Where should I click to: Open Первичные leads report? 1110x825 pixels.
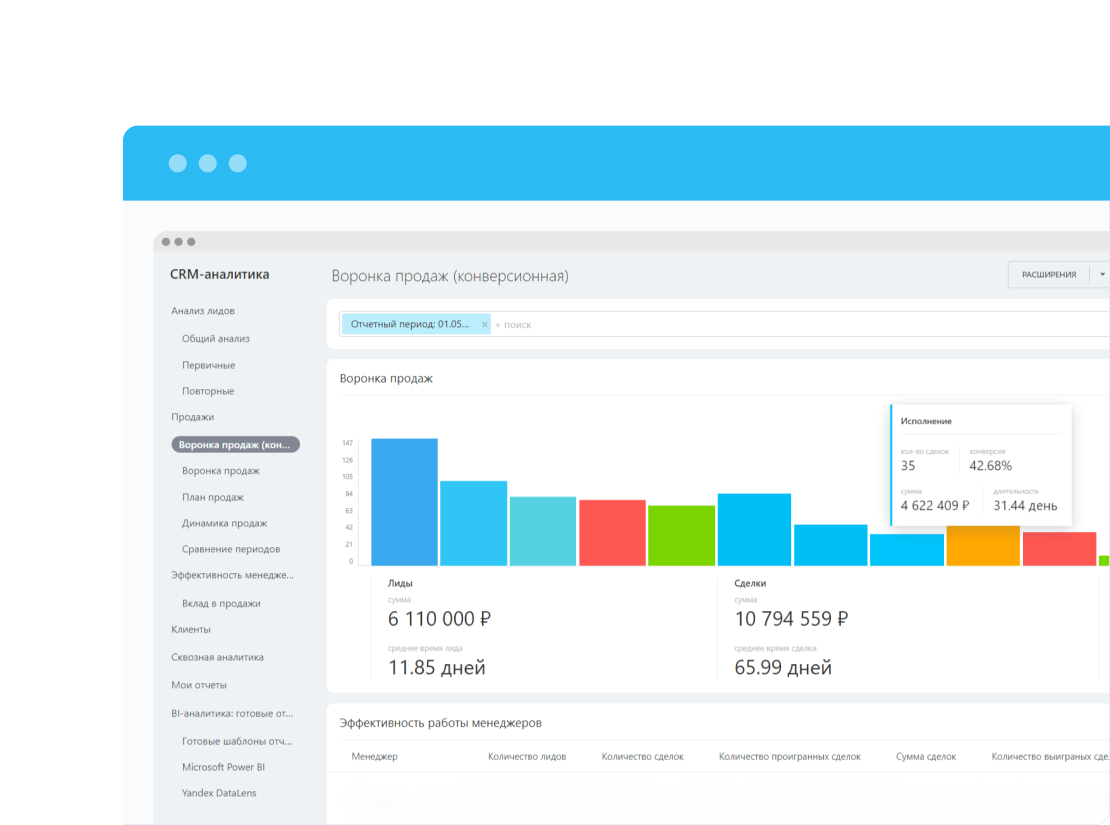208,365
